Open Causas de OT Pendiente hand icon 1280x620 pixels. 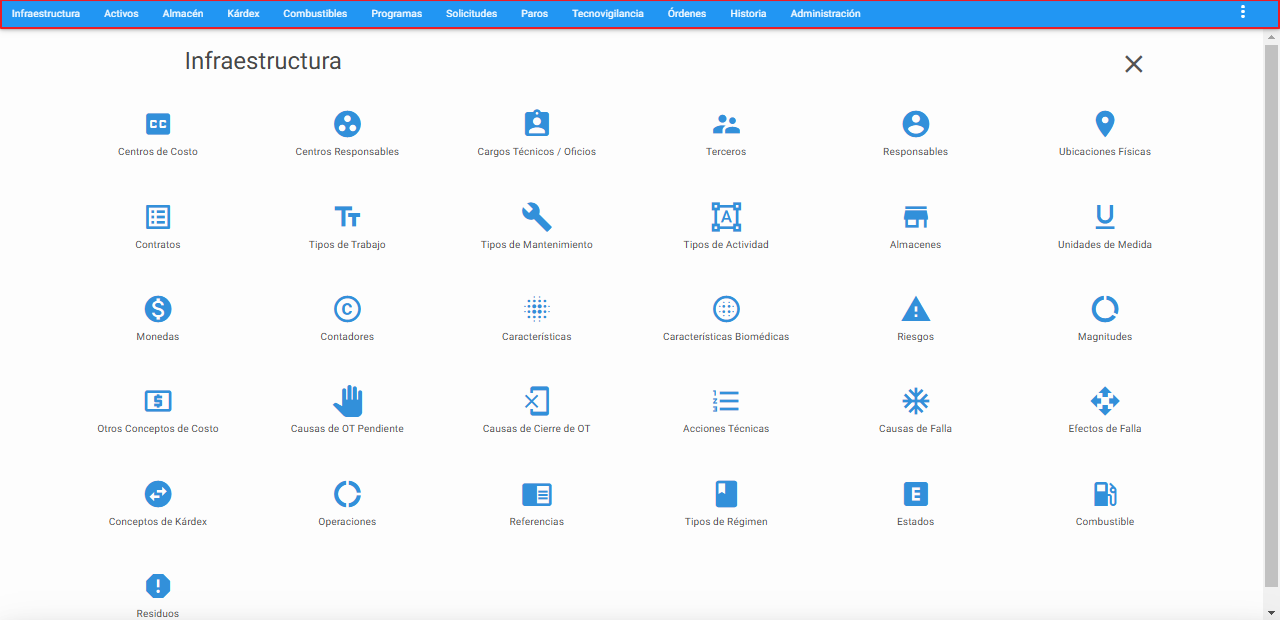click(347, 401)
